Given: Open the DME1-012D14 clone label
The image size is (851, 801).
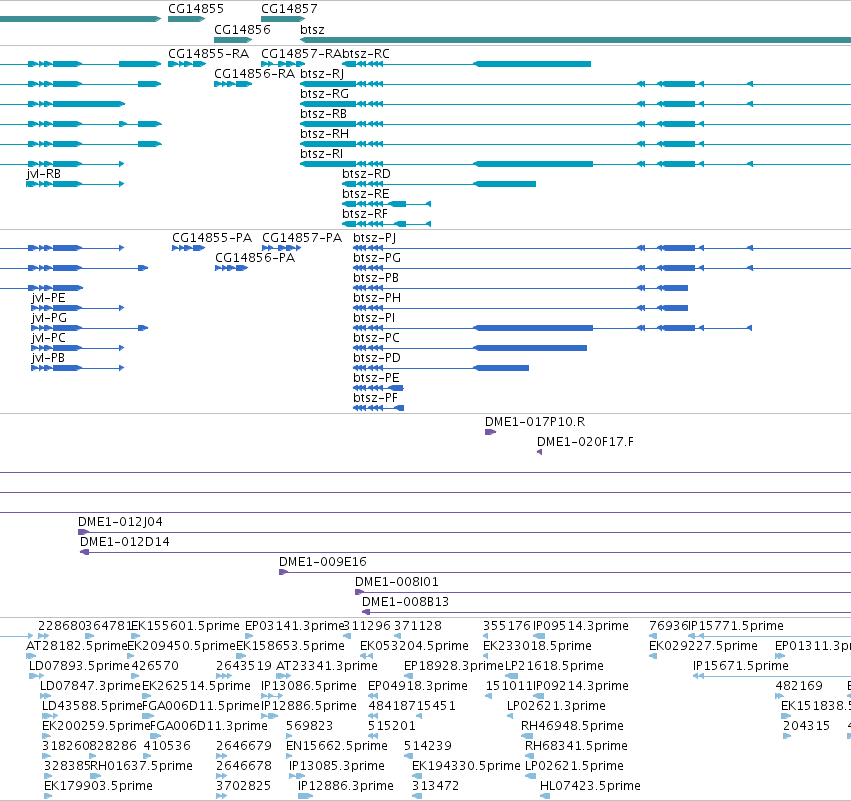Looking at the screenshot, I should point(125,543).
